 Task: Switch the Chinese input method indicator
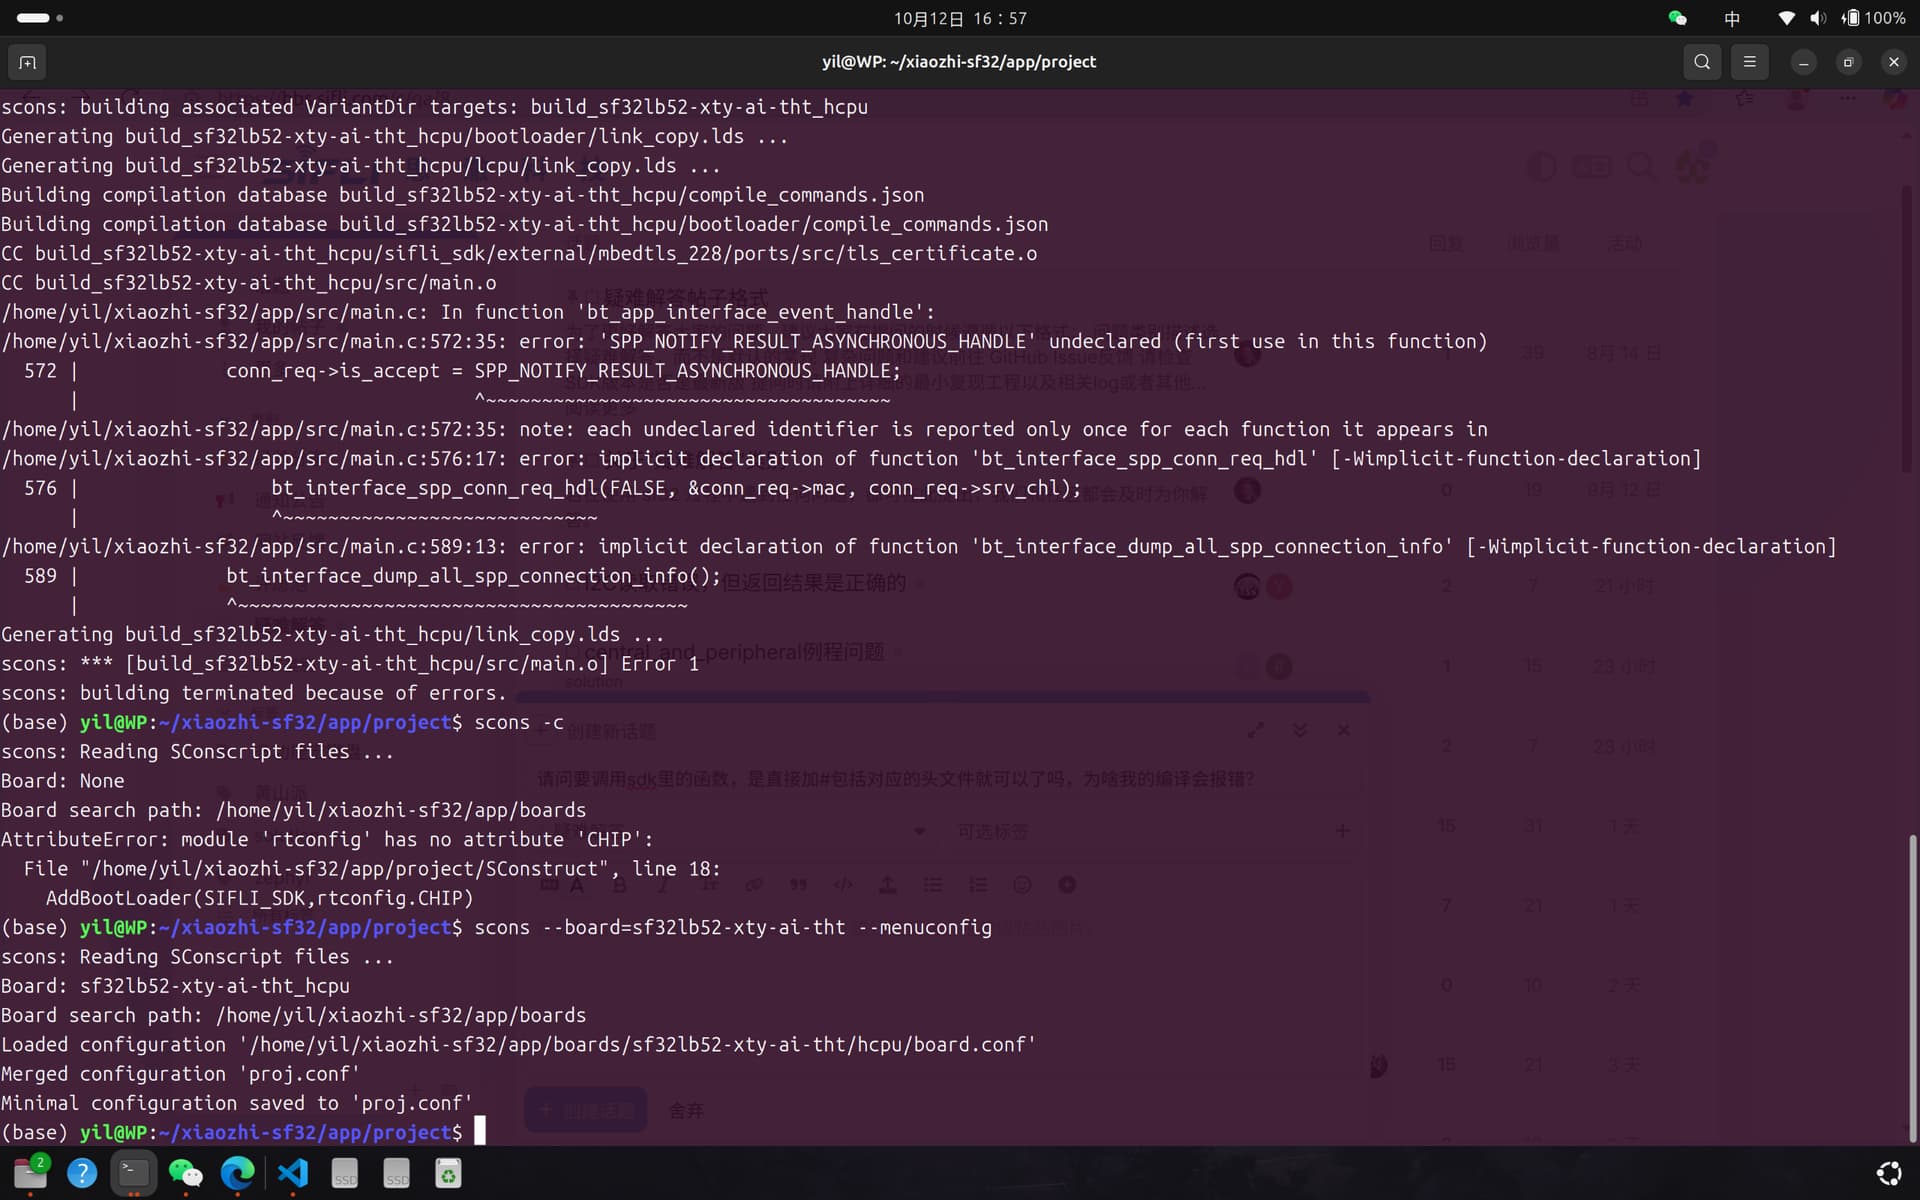point(1732,18)
